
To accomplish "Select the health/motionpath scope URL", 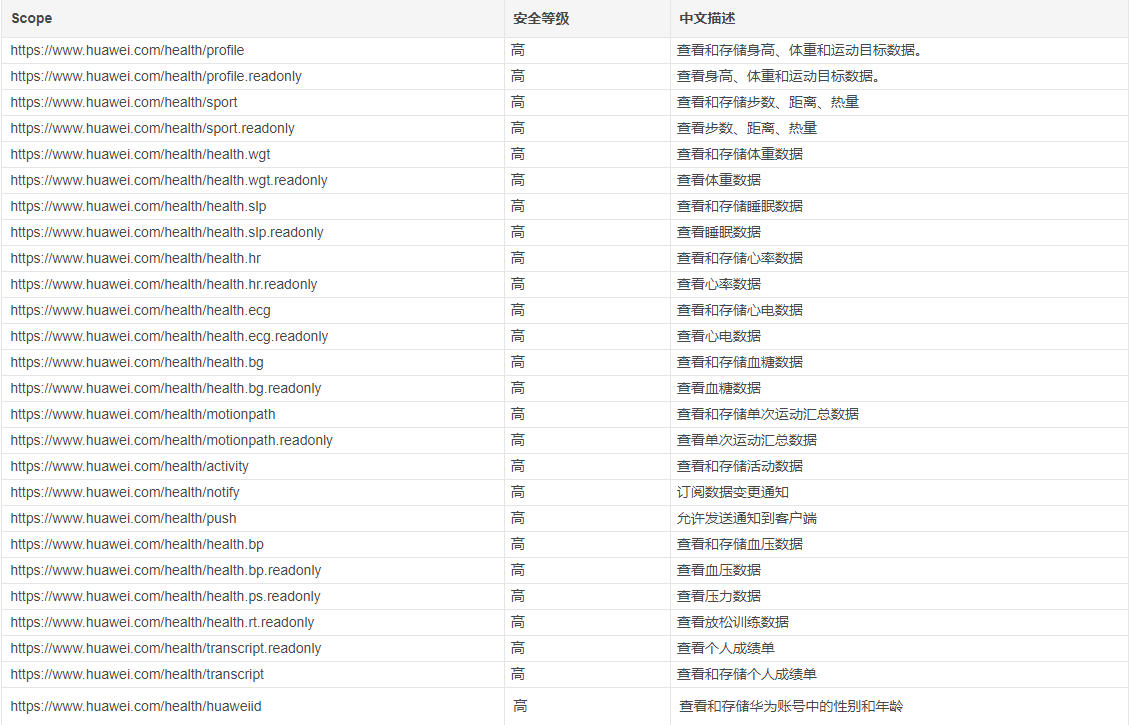I will (x=143, y=414).
